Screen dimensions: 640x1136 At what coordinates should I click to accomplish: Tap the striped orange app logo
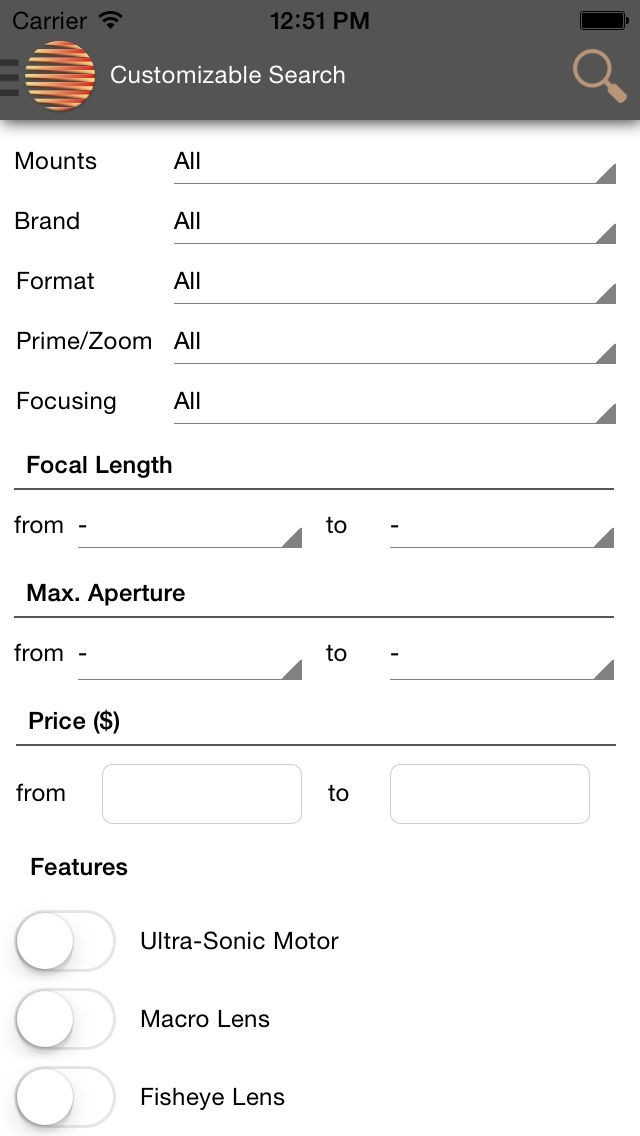click(60, 76)
